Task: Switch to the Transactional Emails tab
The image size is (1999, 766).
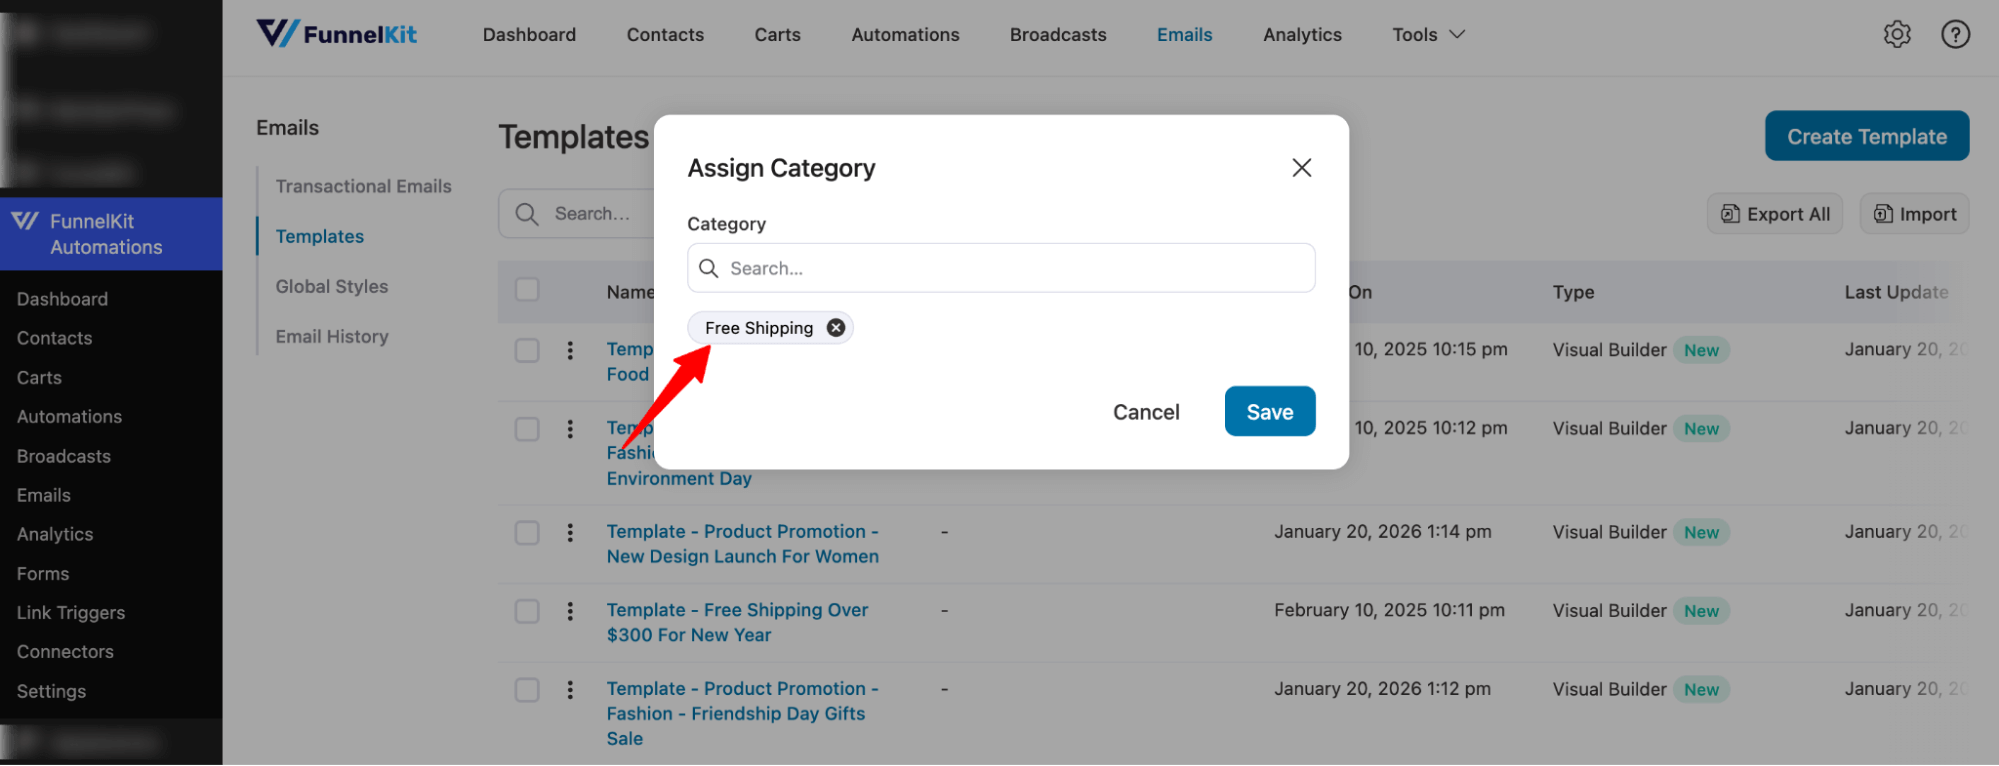Action: click(363, 185)
